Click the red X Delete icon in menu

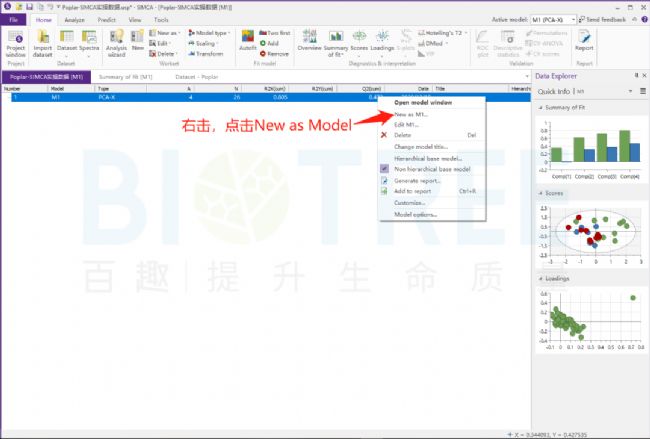[x=384, y=135]
